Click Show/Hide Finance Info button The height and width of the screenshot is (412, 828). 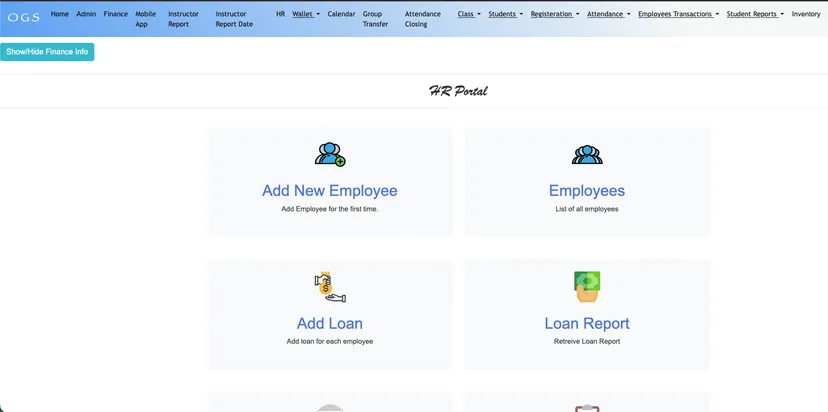click(x=47, y=52)
